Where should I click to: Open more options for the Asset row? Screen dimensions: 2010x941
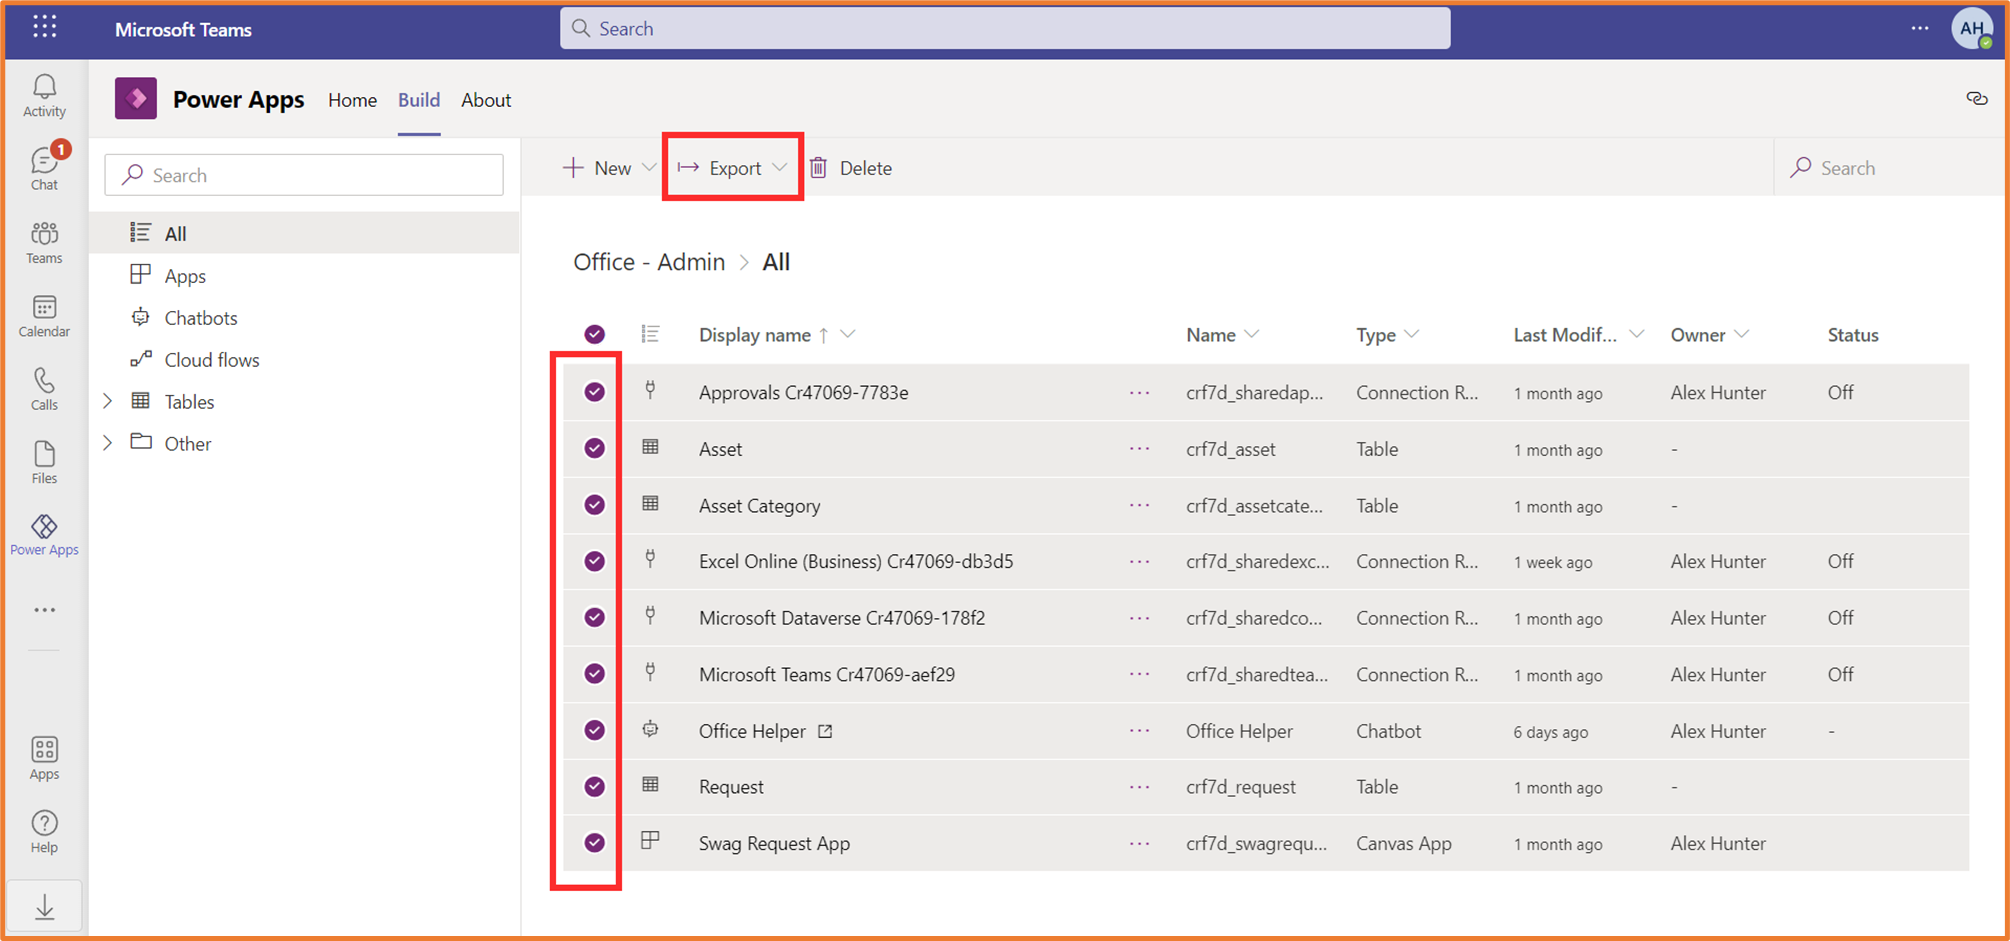(1139, 449)
